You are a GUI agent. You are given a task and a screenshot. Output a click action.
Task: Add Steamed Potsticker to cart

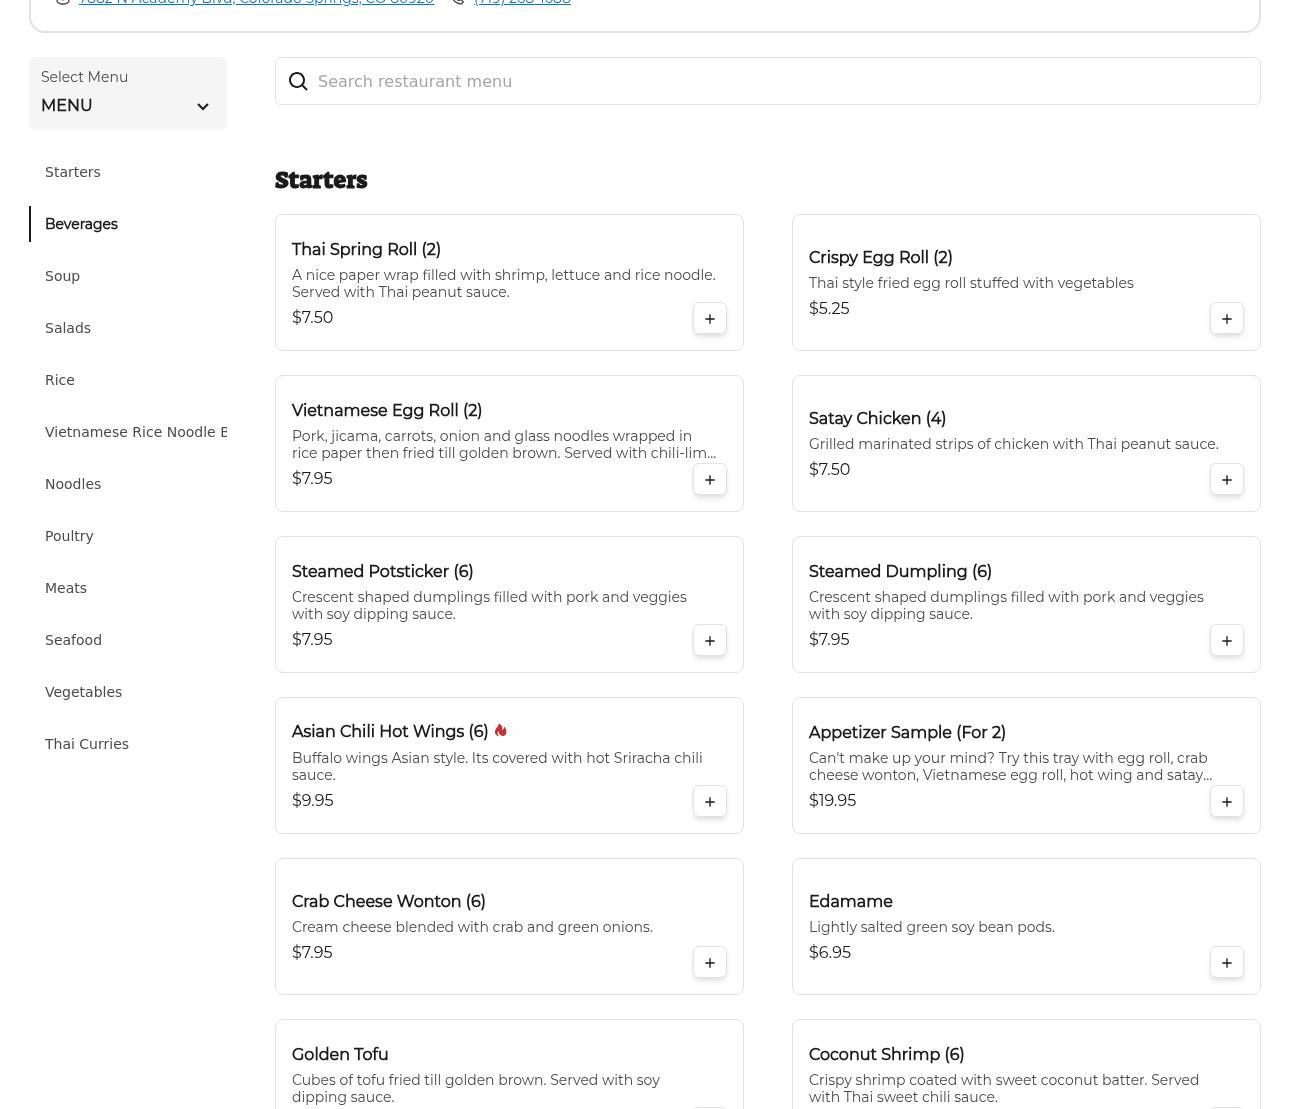click(x=709, y=641)
